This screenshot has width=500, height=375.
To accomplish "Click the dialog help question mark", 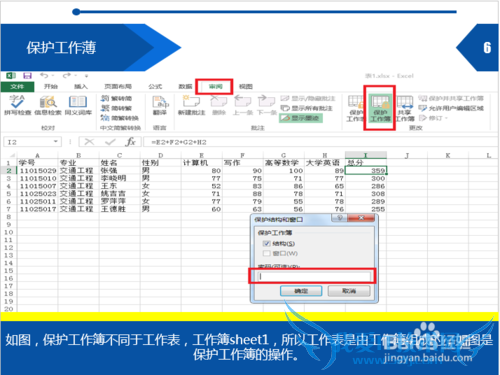I will 340,218.
